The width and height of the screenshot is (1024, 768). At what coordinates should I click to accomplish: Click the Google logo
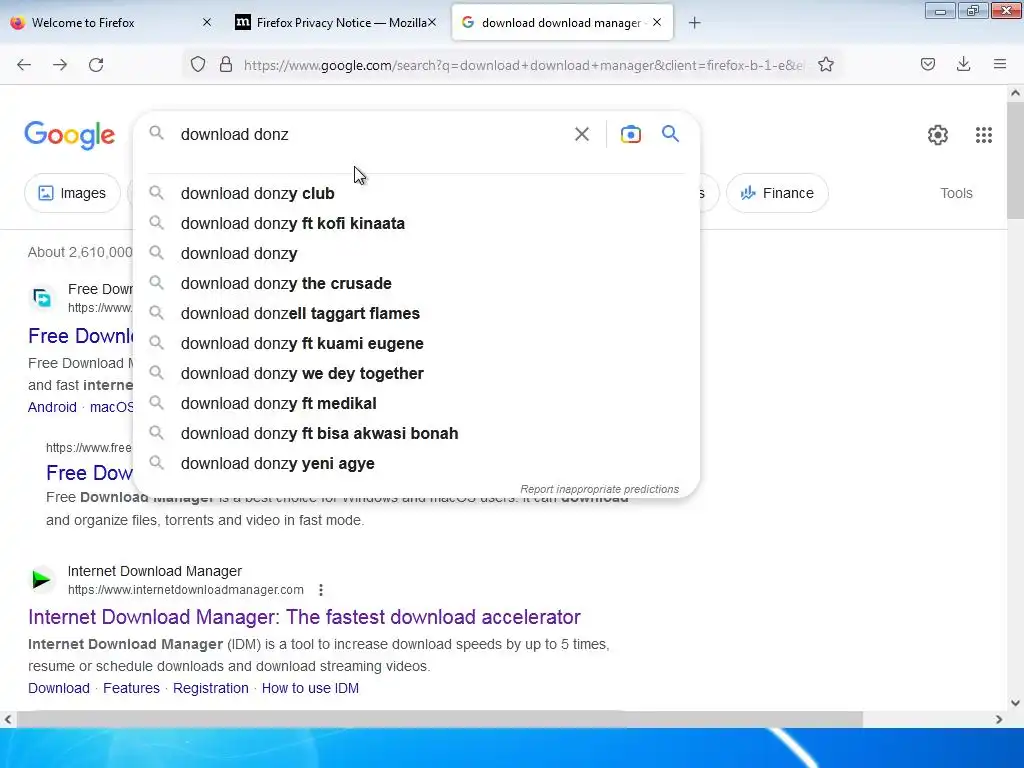point(70,135)
